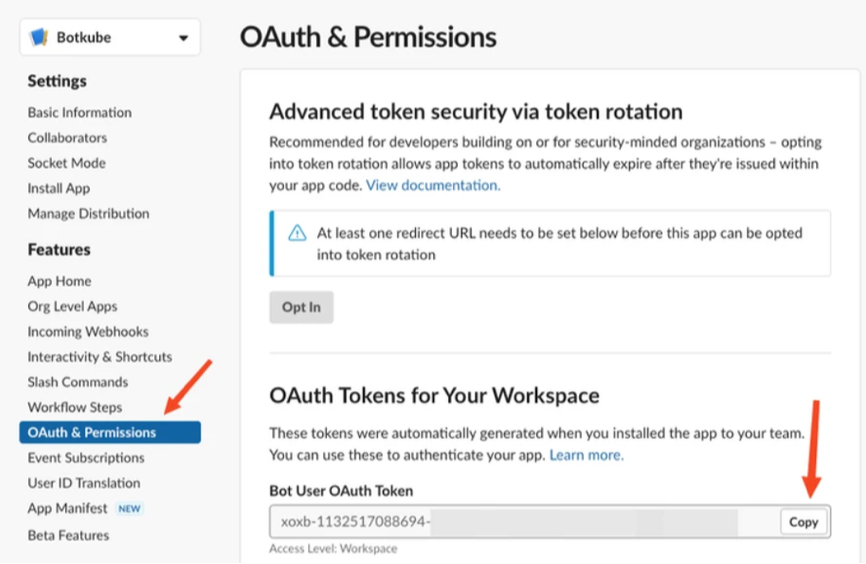
Task: Open App Manifest page
Action: pos(69,508)
